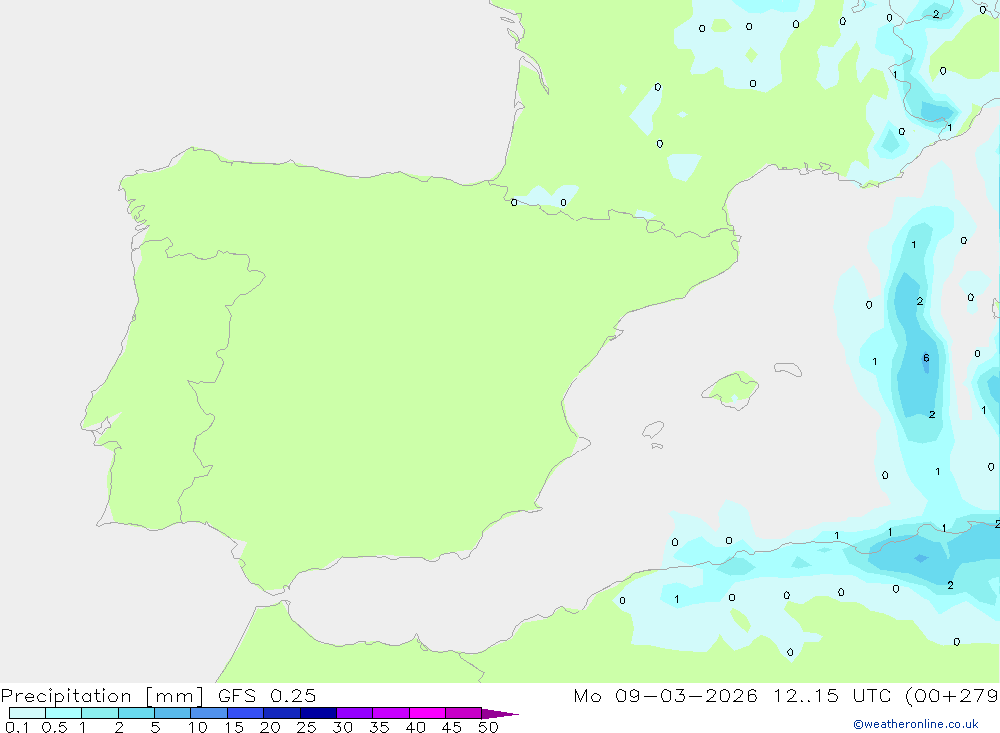Click the 'Mo 09-03-2026' date text
1000x733 pixels.
click(x=666, y=695)
